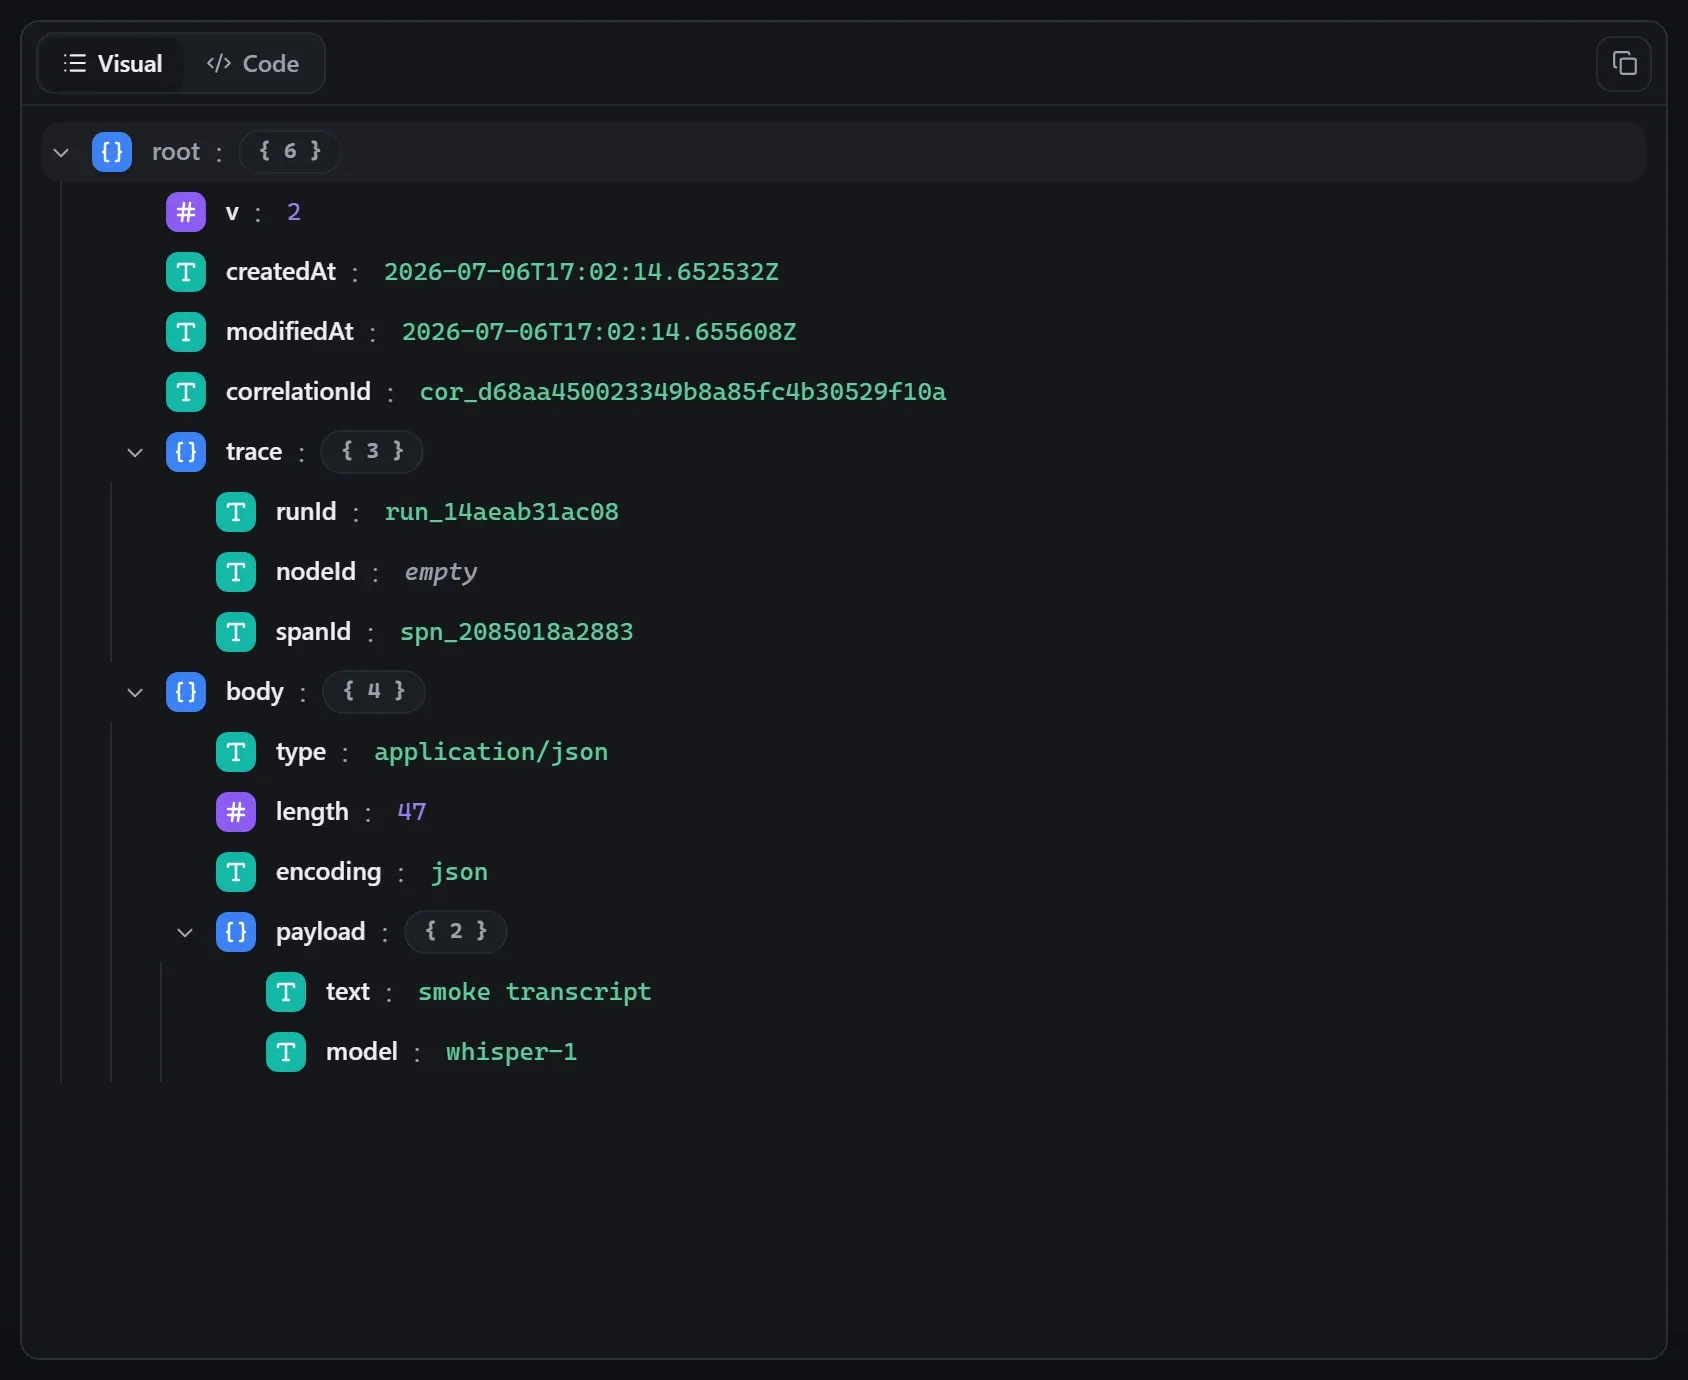
Task: Click the encoding value json
Action: 459,872
